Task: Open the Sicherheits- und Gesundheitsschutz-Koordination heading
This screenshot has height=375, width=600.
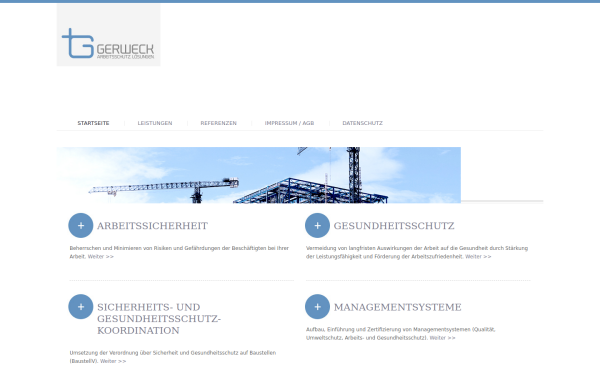Action: [x=159, y=319]
